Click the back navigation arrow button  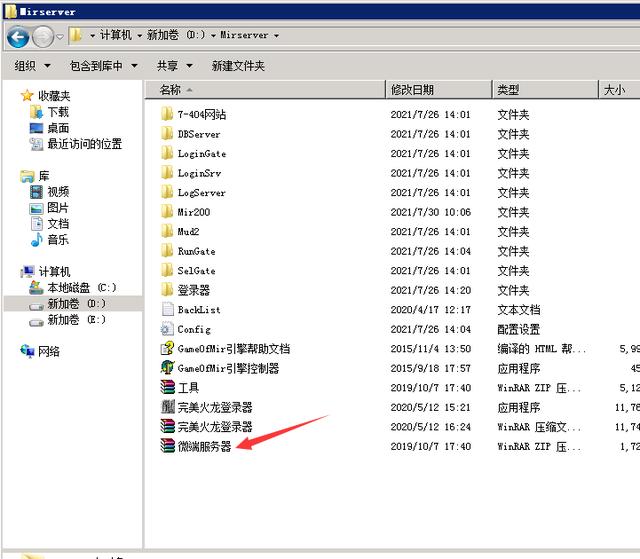pyautogui.click(x=18, y=37)
